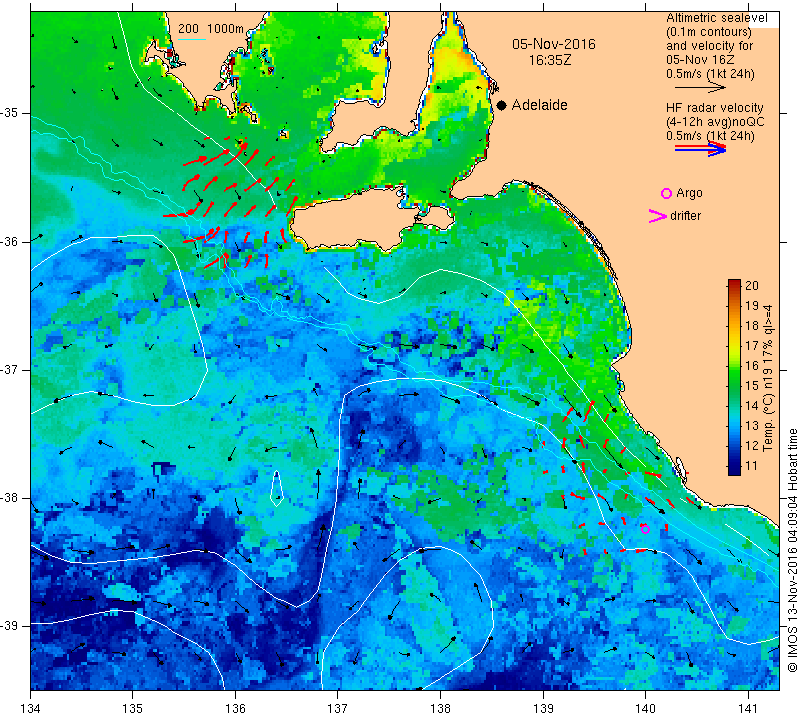Click the Argo legend label
Viewport: 800px width, 720px height.
pyautogui.click(x=689, y=193)
